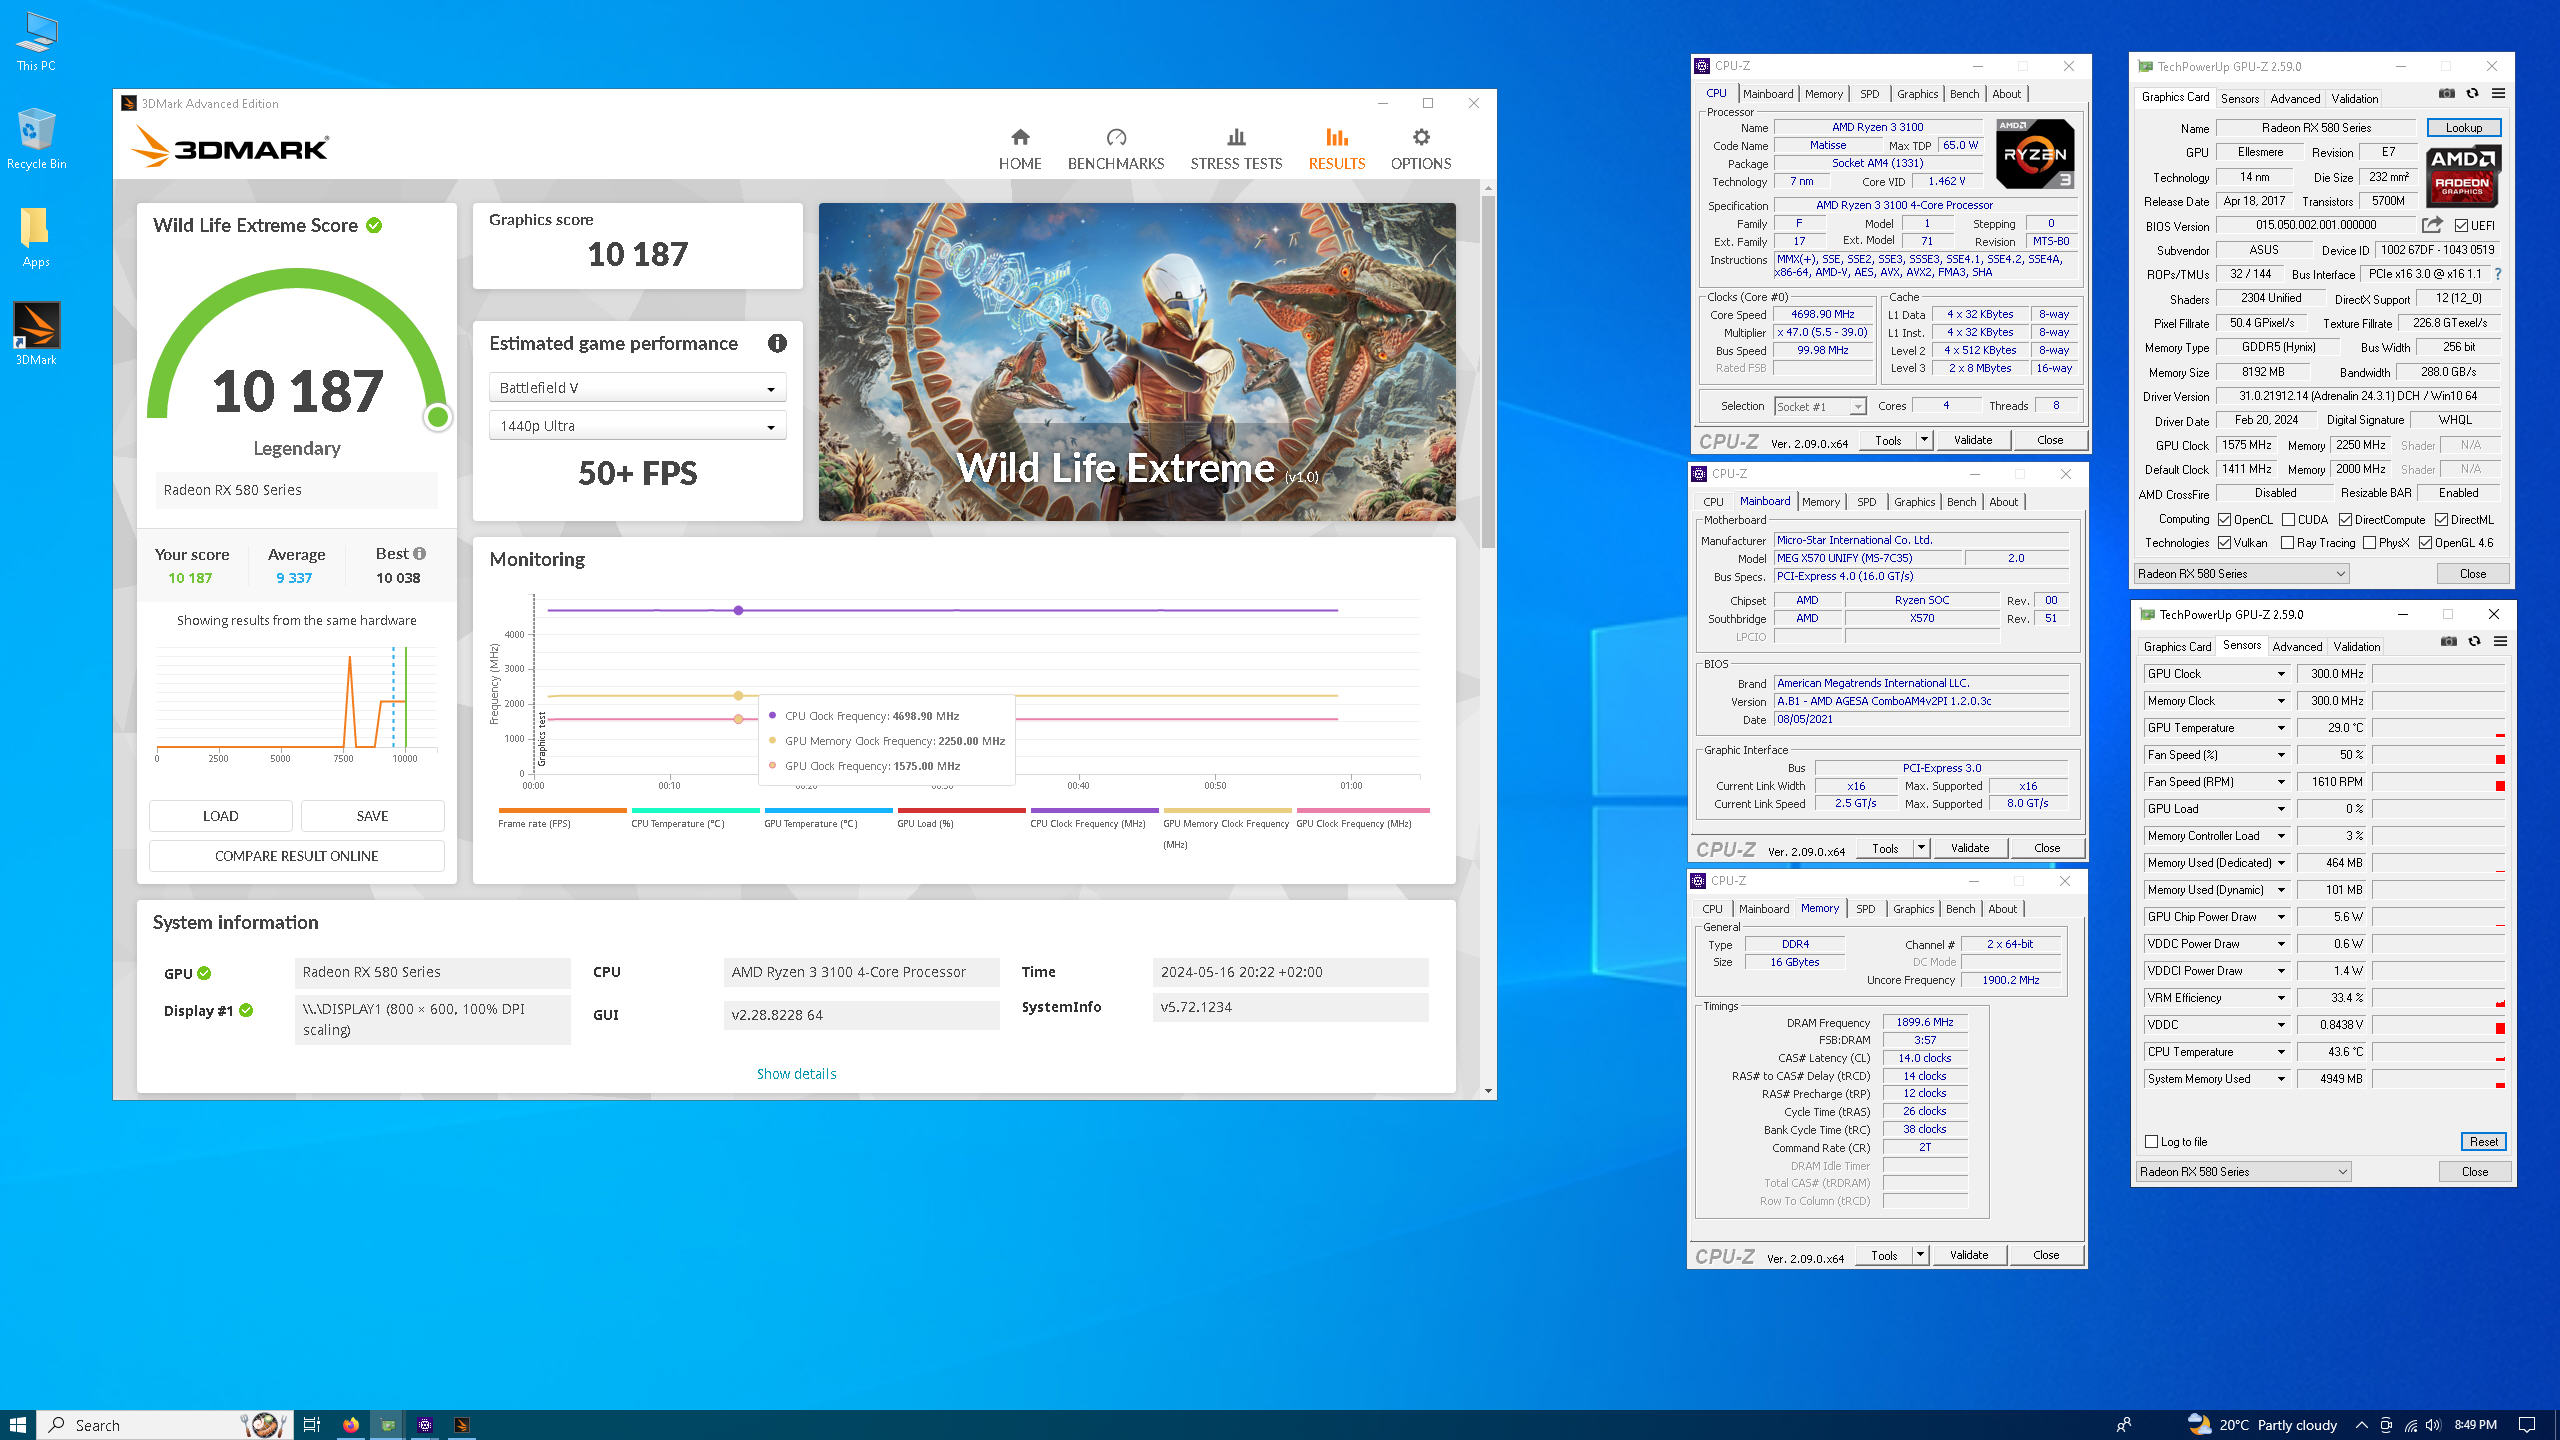Open the SPD tab in top CPU-Z window
The image size is (2560, 1440).
tap(1869, 94)
